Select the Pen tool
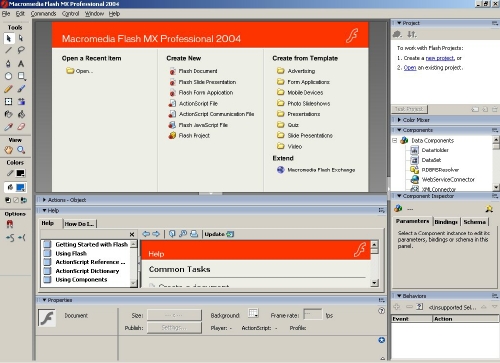 9,63
